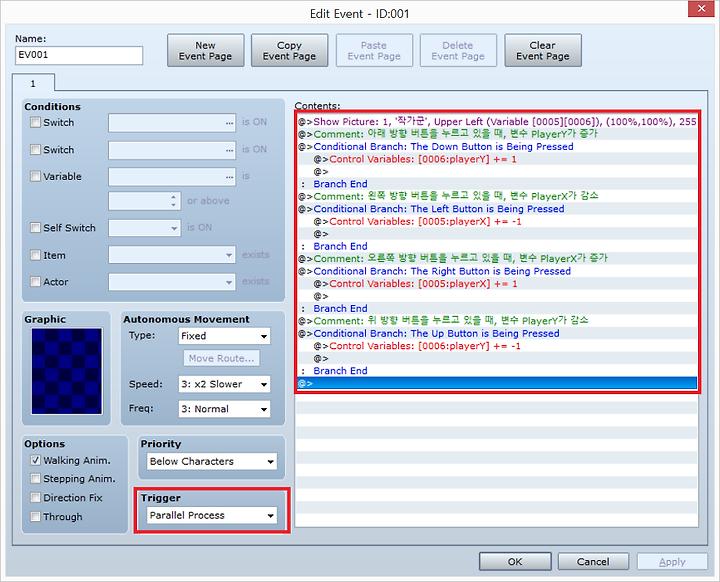Enable the Actor condition checkbox
Screen dimensions: 720x582
point(35,282)
